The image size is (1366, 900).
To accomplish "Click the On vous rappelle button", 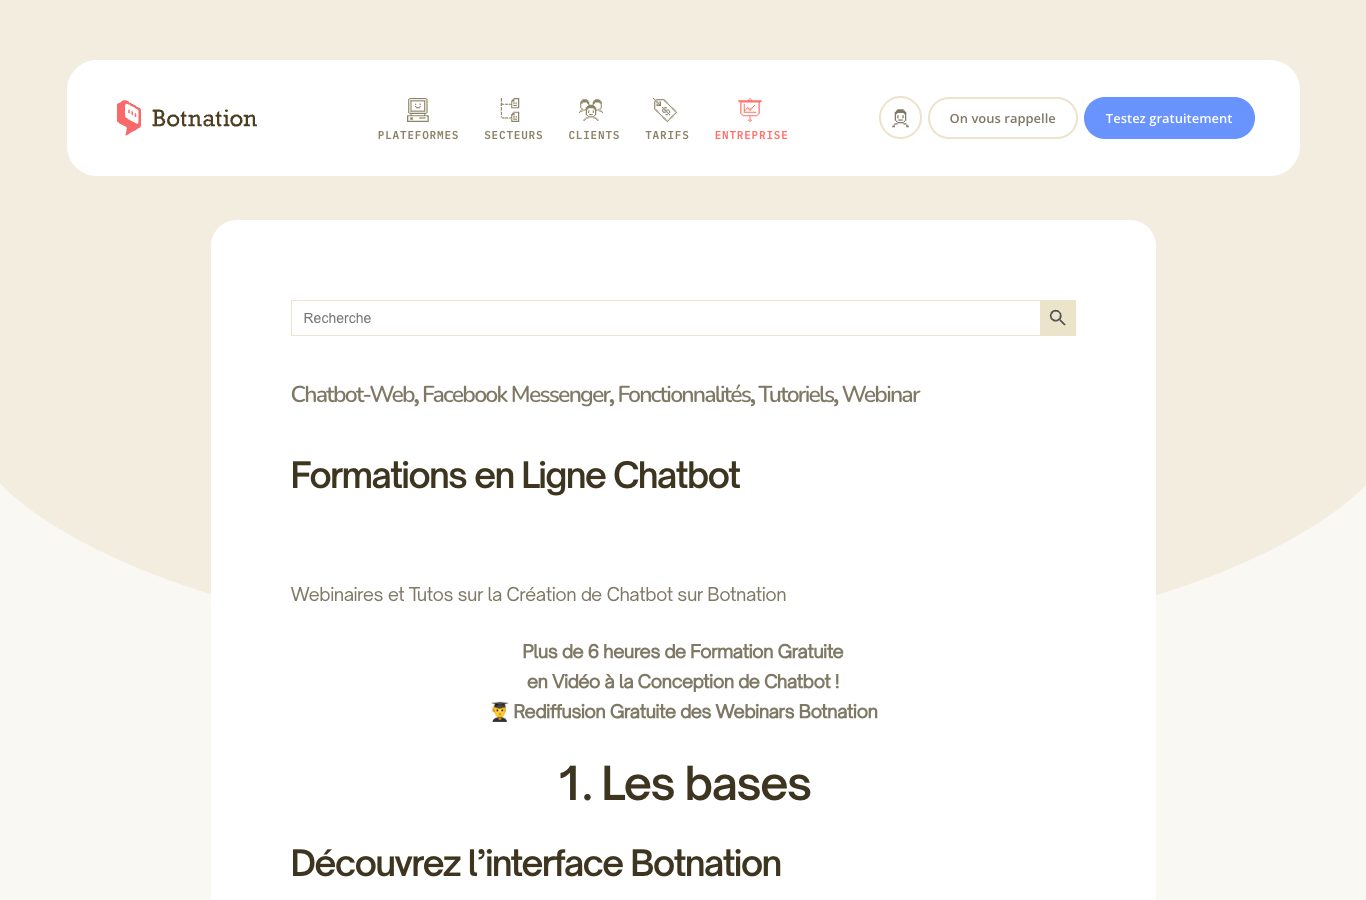I will click(1003, 118).
